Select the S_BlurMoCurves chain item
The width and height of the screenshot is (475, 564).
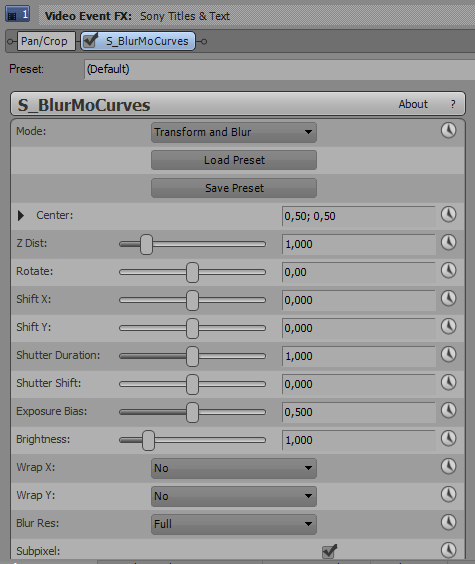[138, 41]
